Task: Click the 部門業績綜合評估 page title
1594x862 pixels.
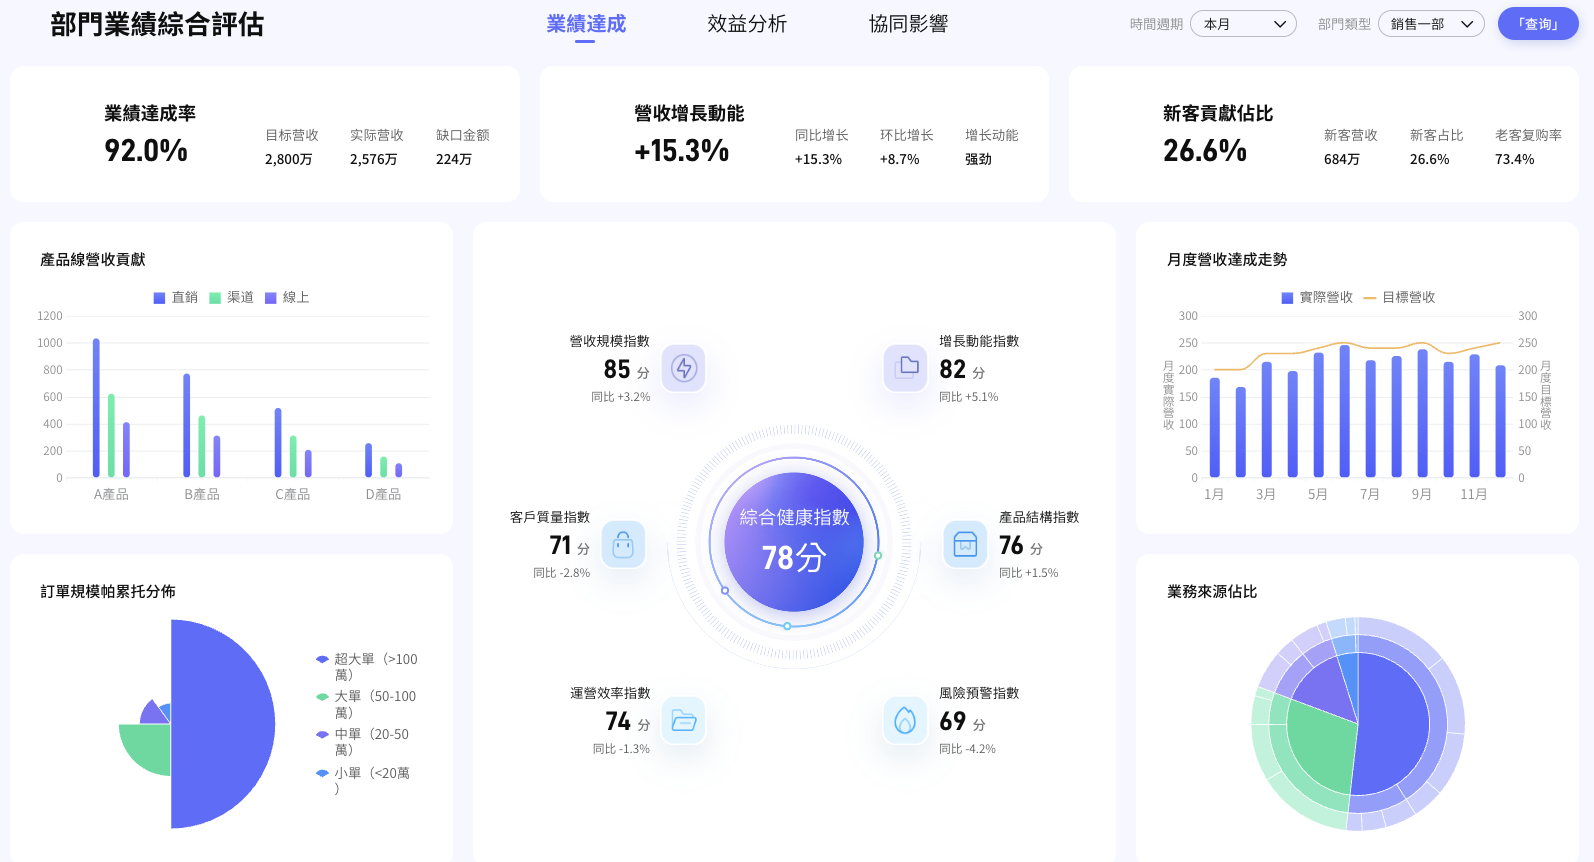Action: [157, 24]
